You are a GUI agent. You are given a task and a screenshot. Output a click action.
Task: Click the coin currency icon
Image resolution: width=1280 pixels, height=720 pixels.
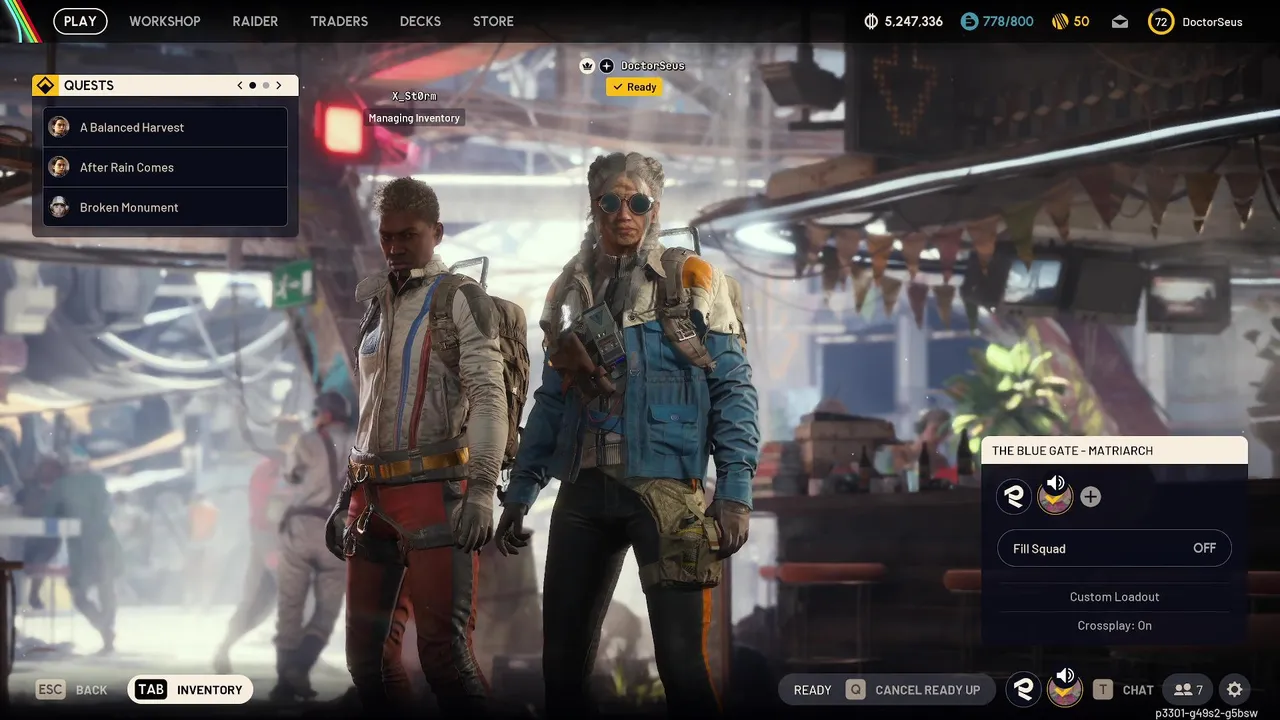tap(871, 21)
